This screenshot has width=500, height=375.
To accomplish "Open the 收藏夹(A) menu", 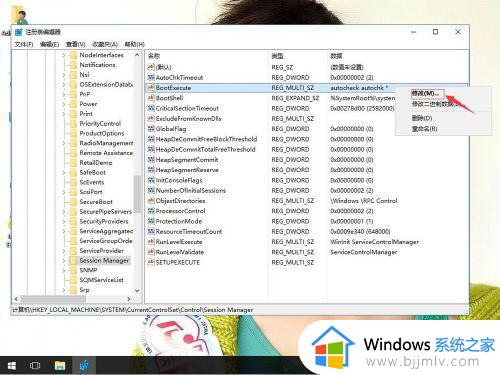I will 105,44.
